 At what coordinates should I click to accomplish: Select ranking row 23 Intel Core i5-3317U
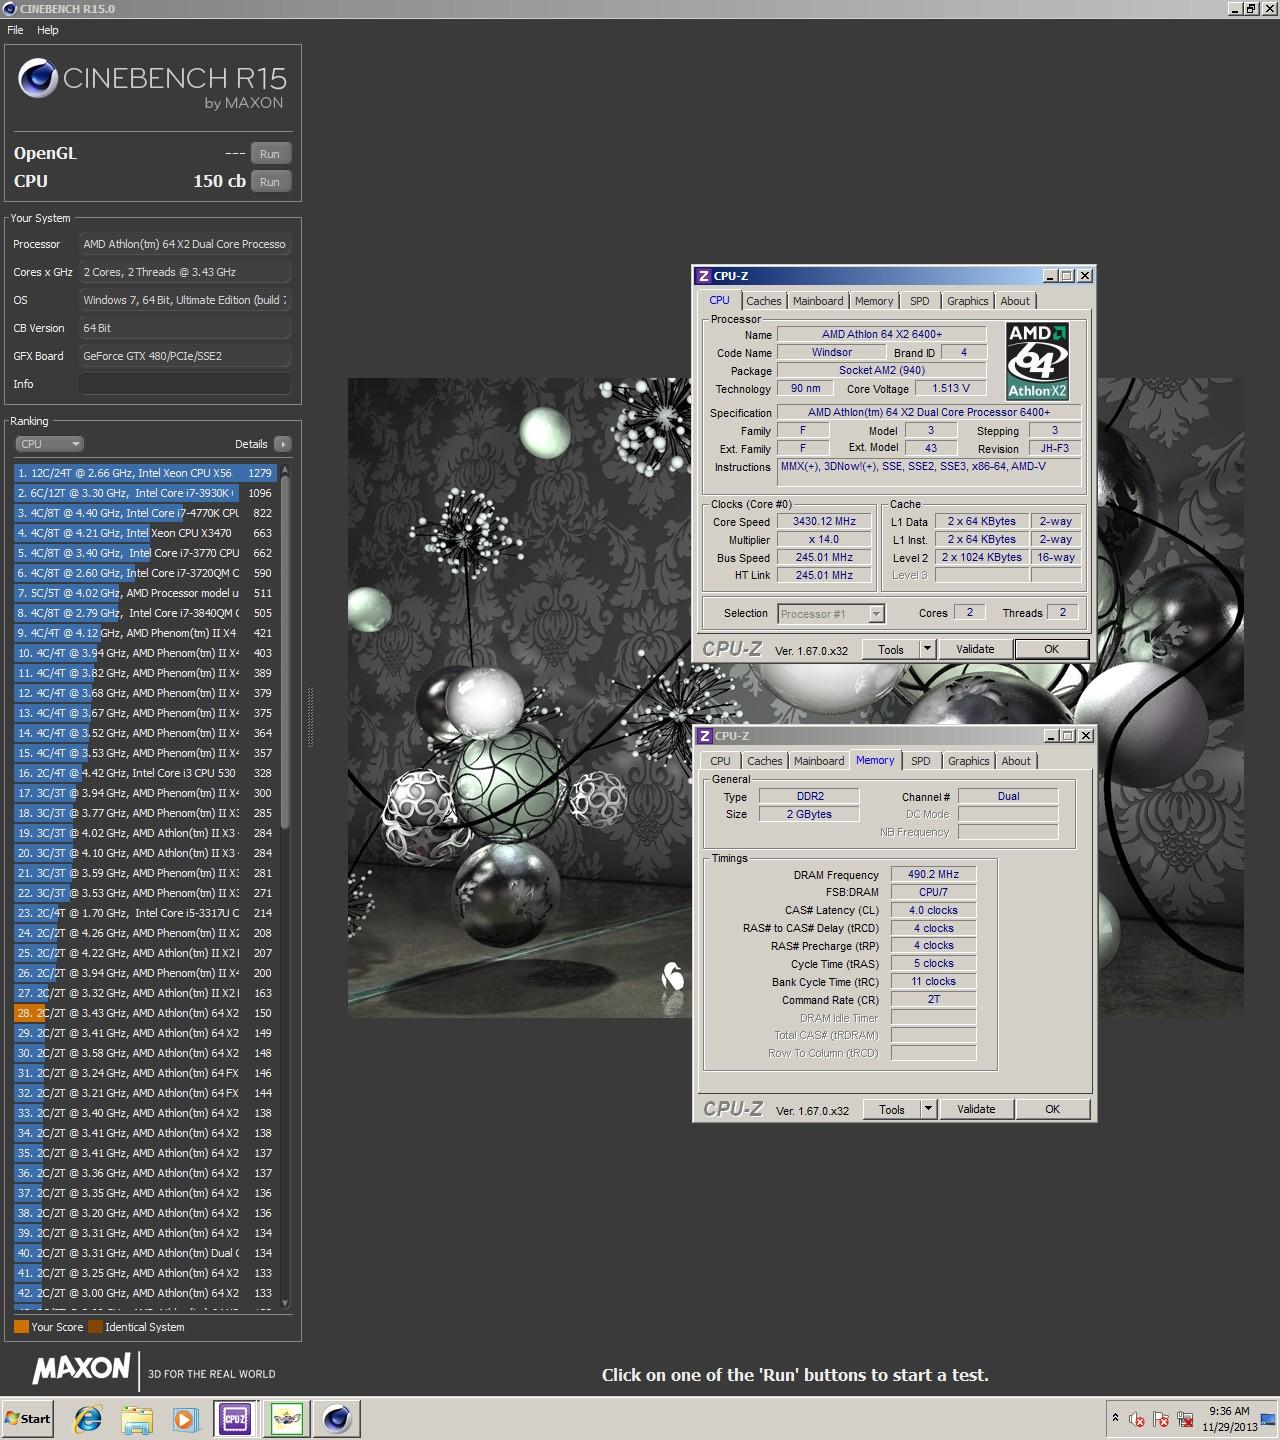point(146,913)
